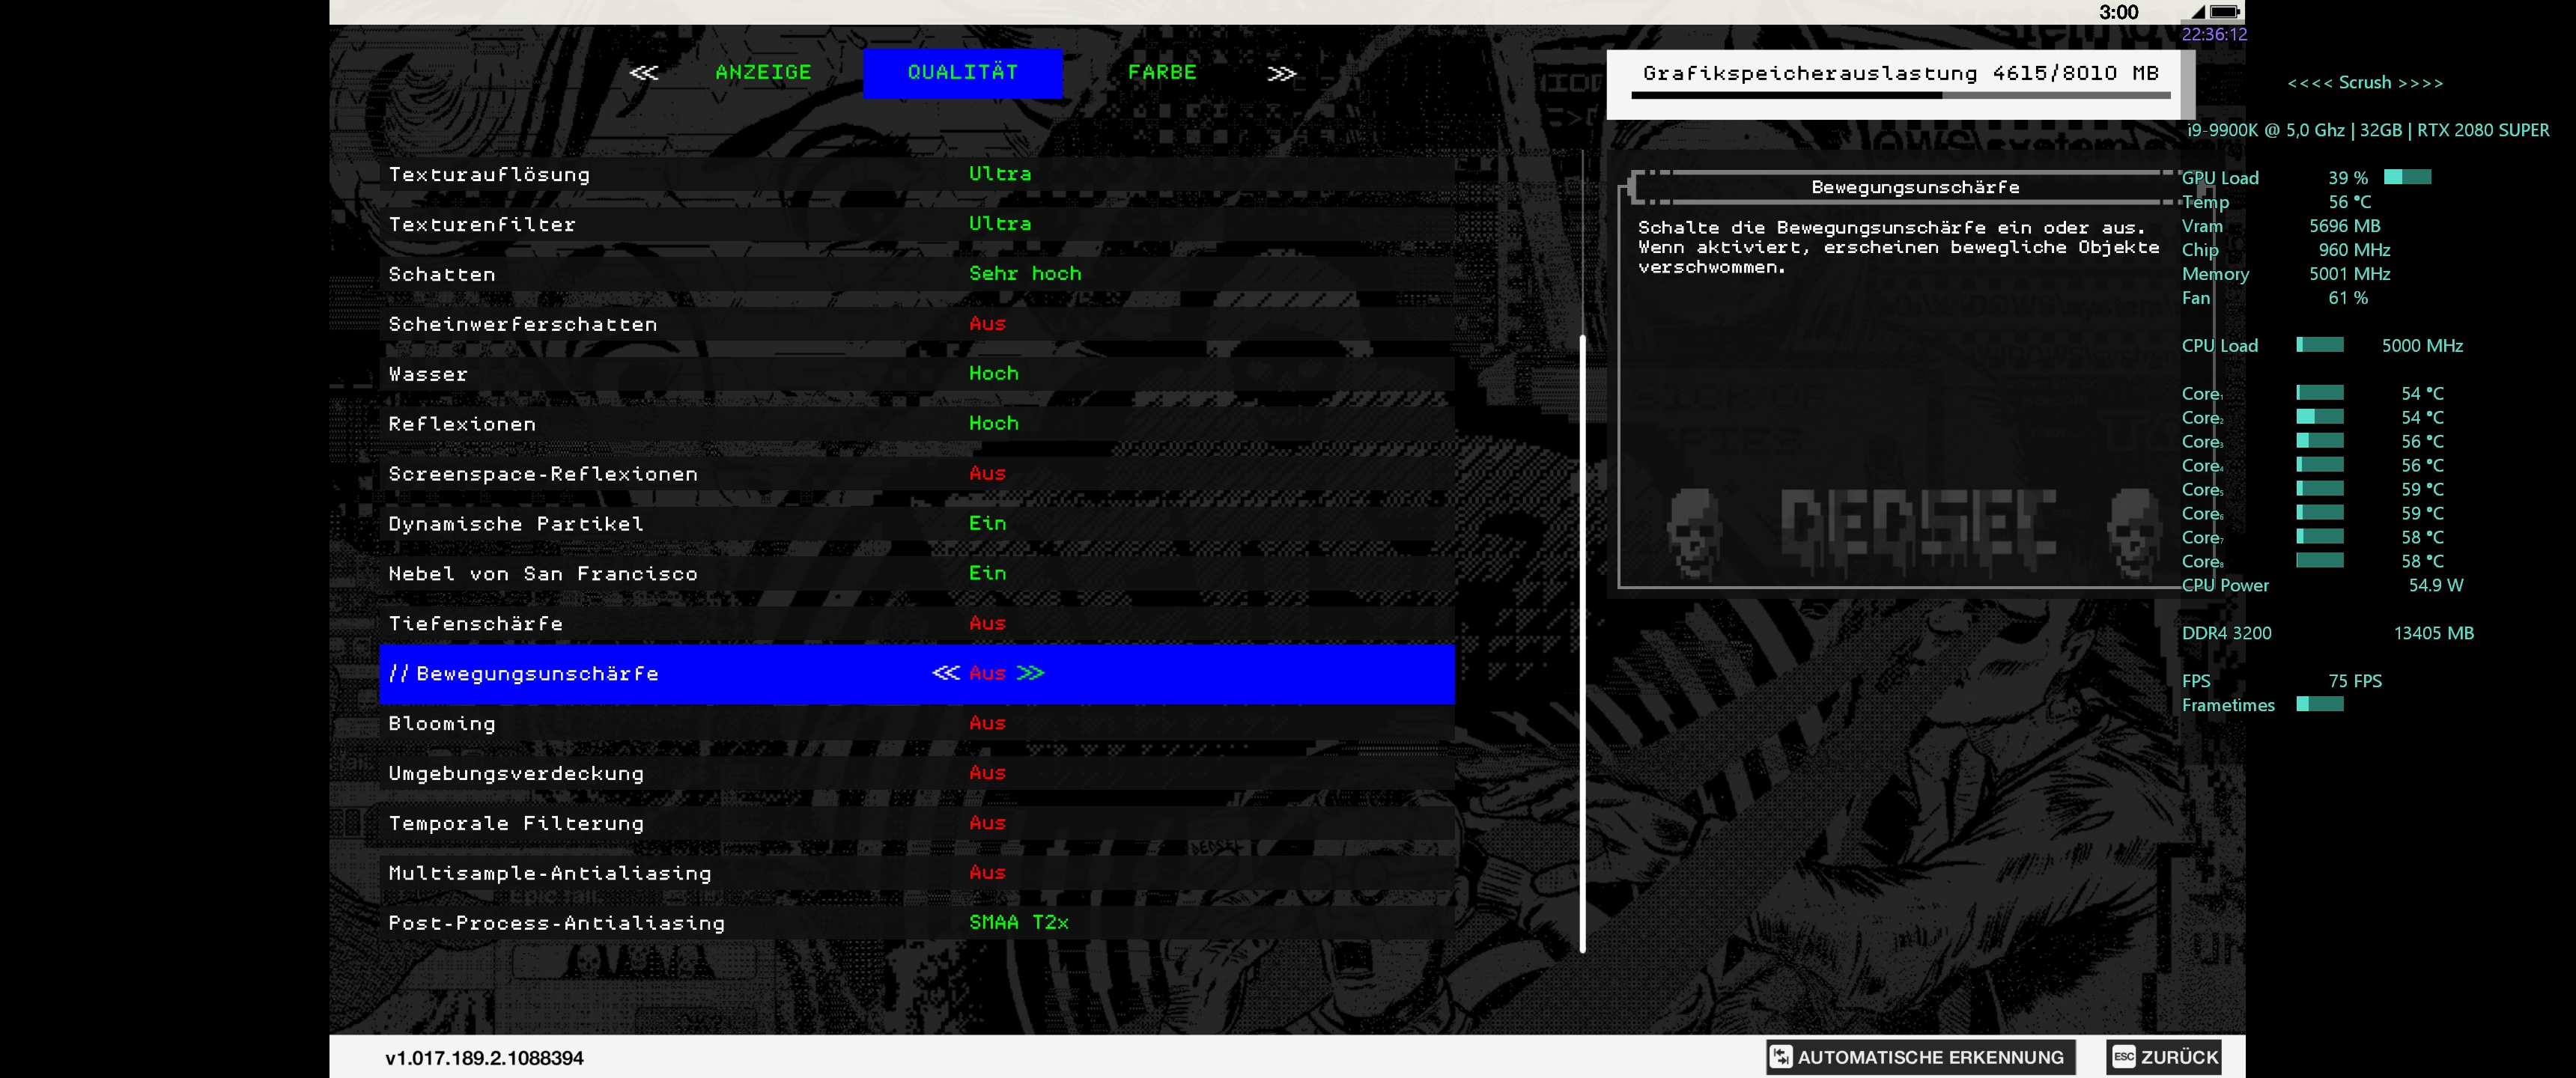Screen dimensions: 2576x1078
Task: Change the Texturauflösung Ultra value
Action: tap(999, 173)
